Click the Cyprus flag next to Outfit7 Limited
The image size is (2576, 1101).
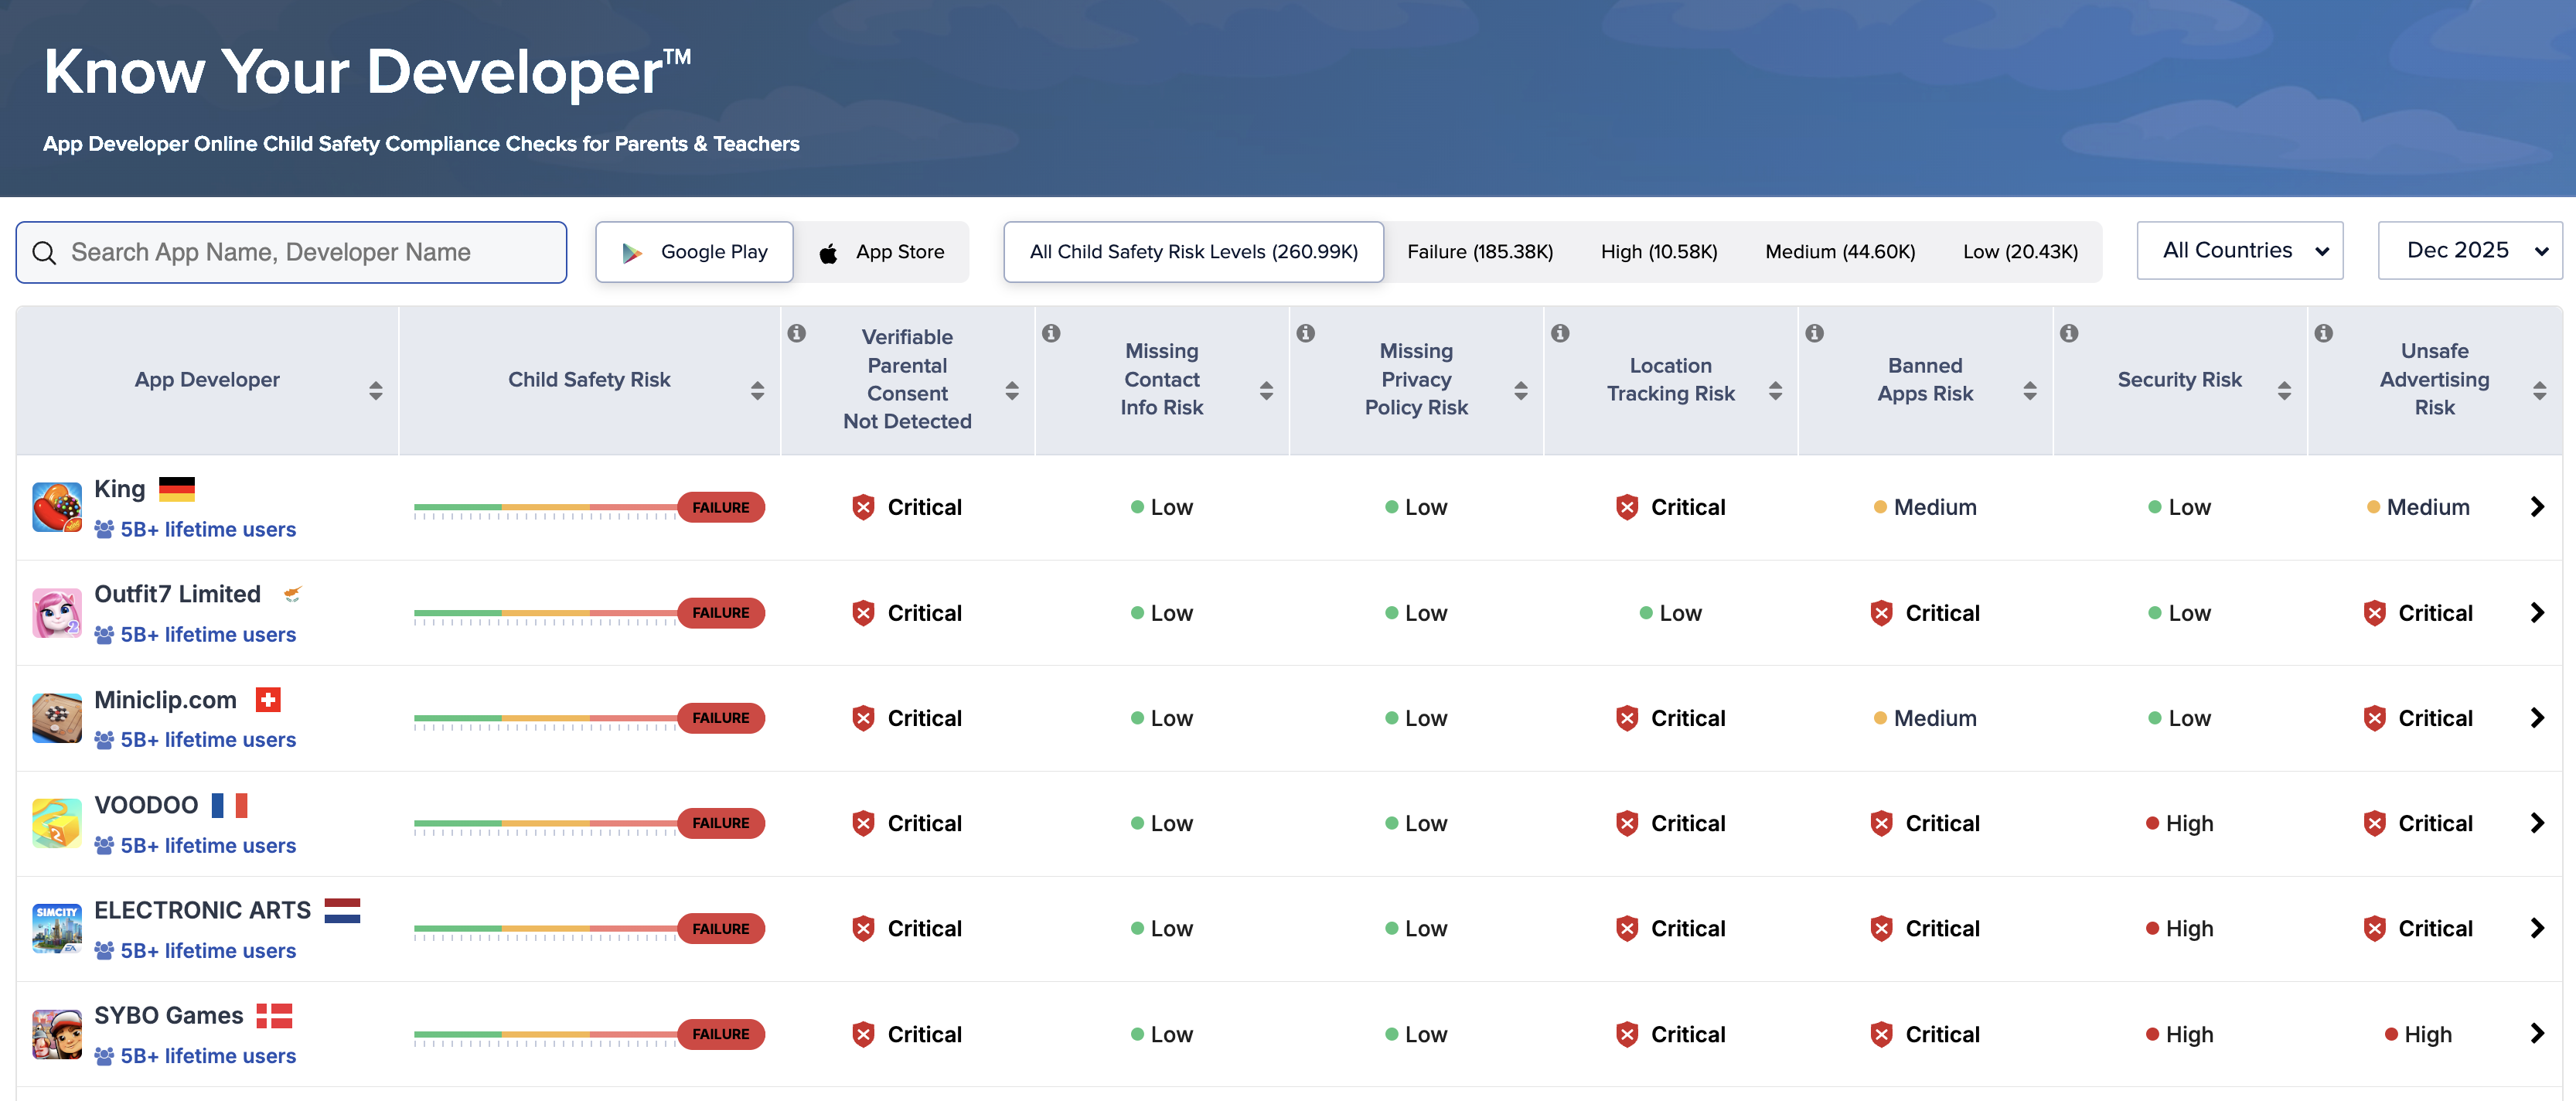click(x=292, y=594)
